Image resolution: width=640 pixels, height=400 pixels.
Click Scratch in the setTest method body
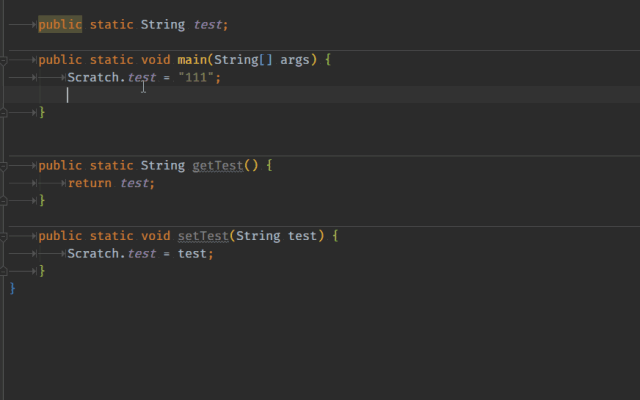point(93,253)
